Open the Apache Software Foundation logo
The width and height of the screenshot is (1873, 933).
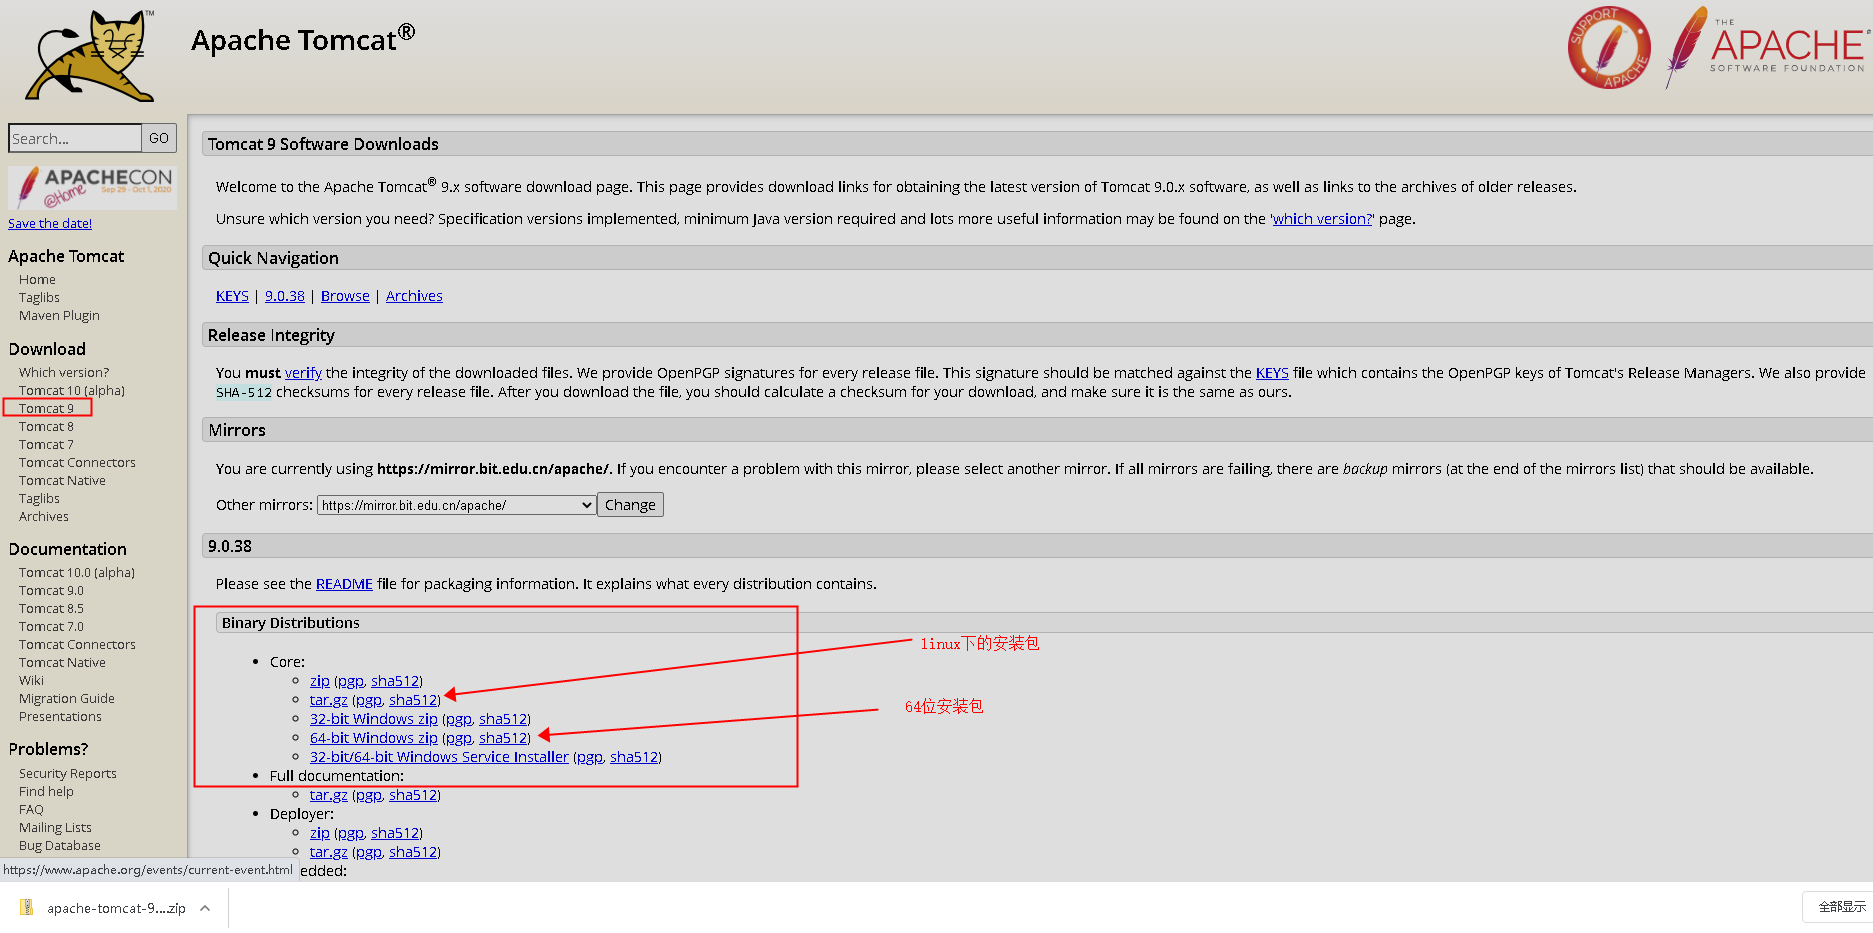tap(1767, 47)
